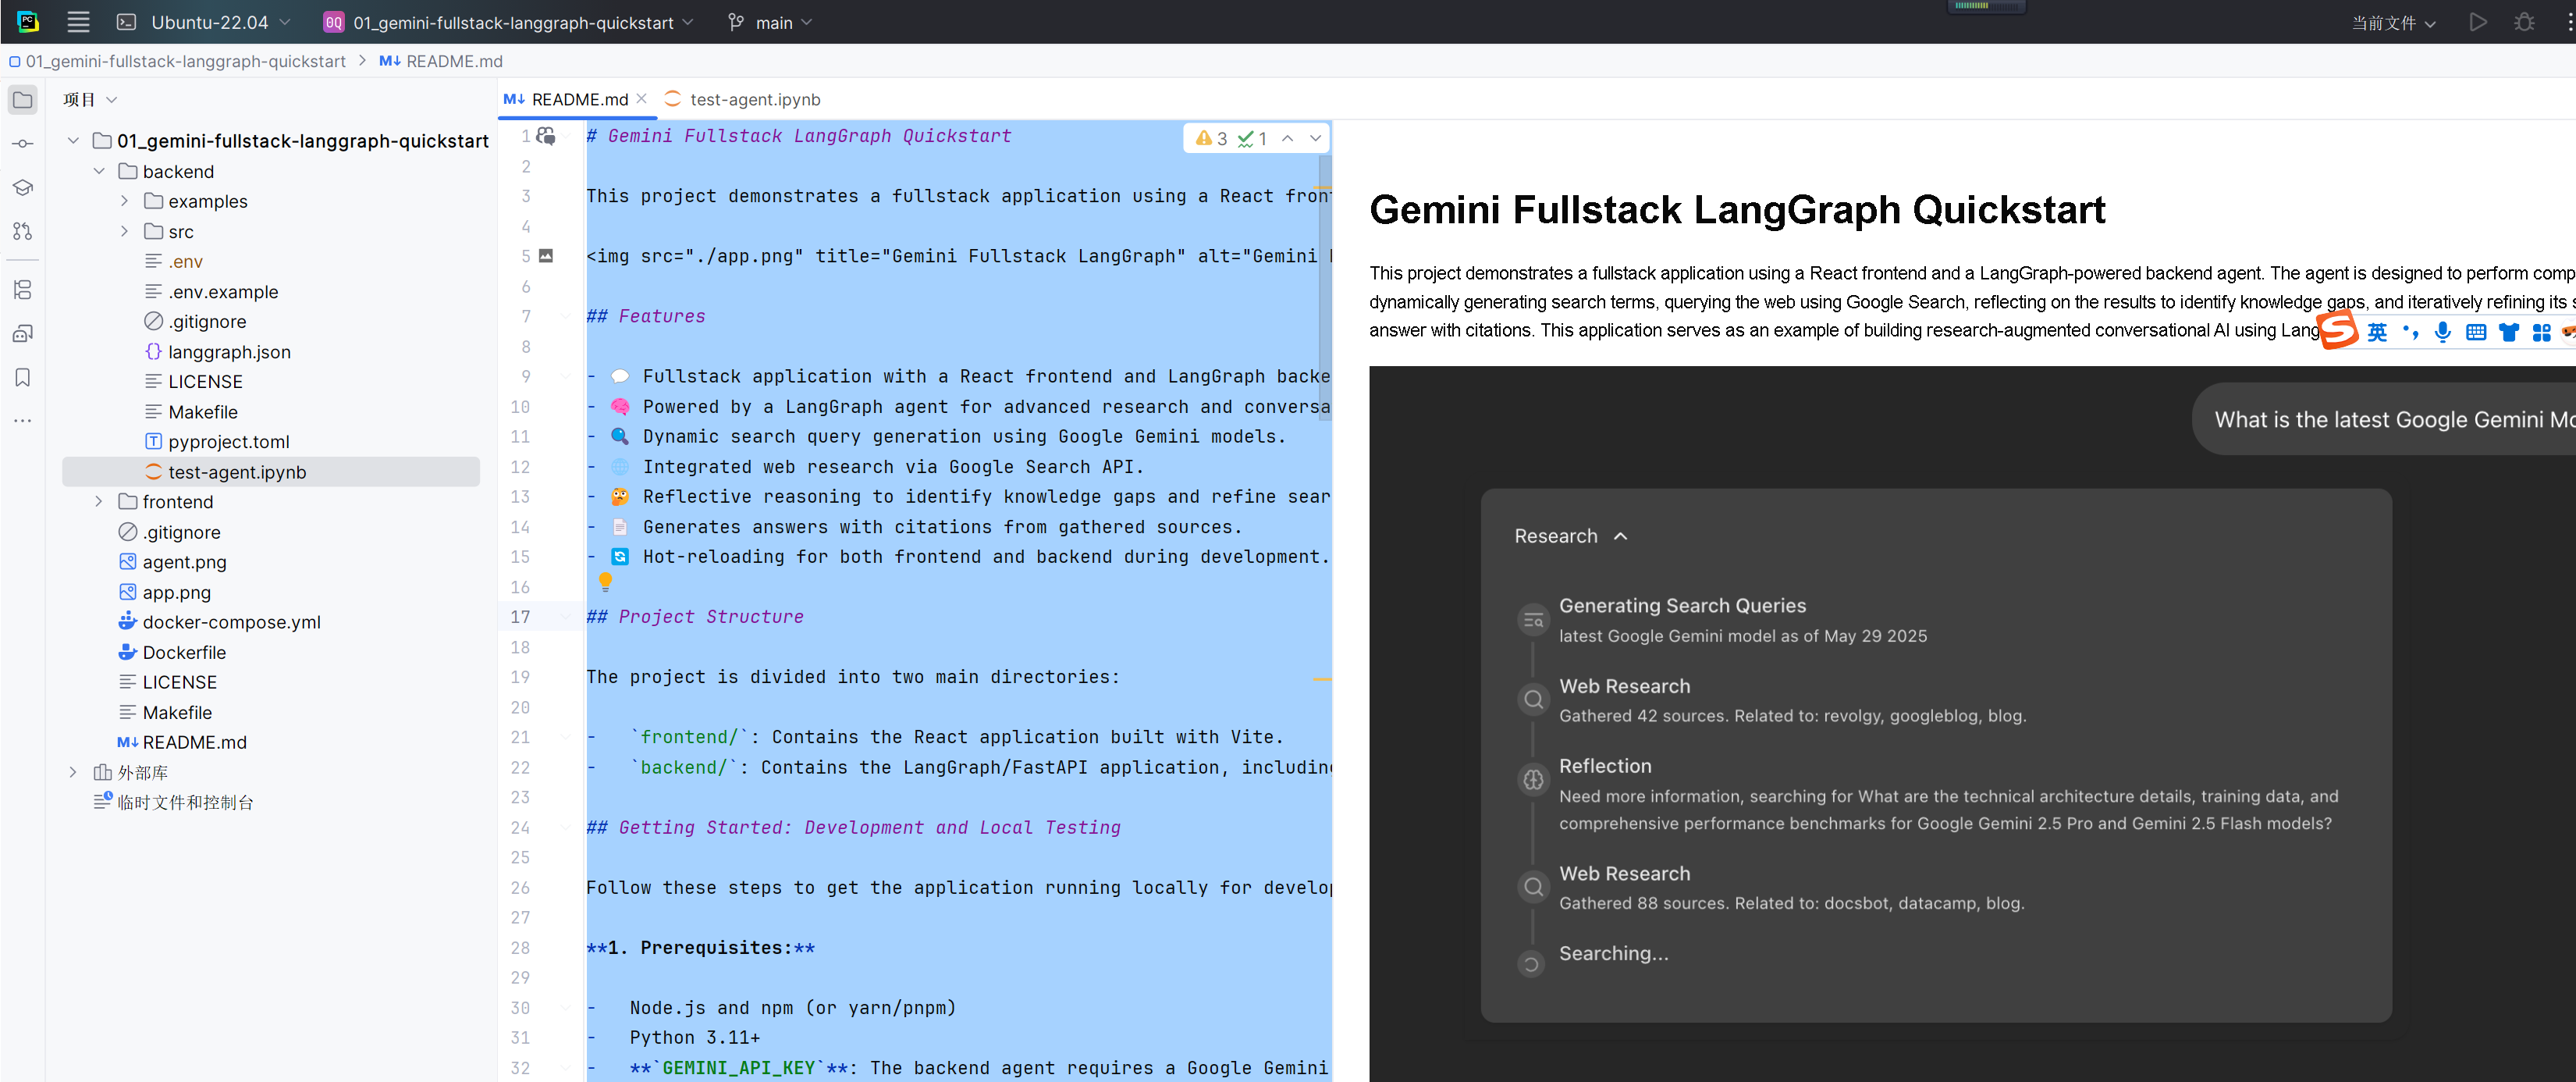Jump to next highlighted problem arrow

[x=1315, y=139]
